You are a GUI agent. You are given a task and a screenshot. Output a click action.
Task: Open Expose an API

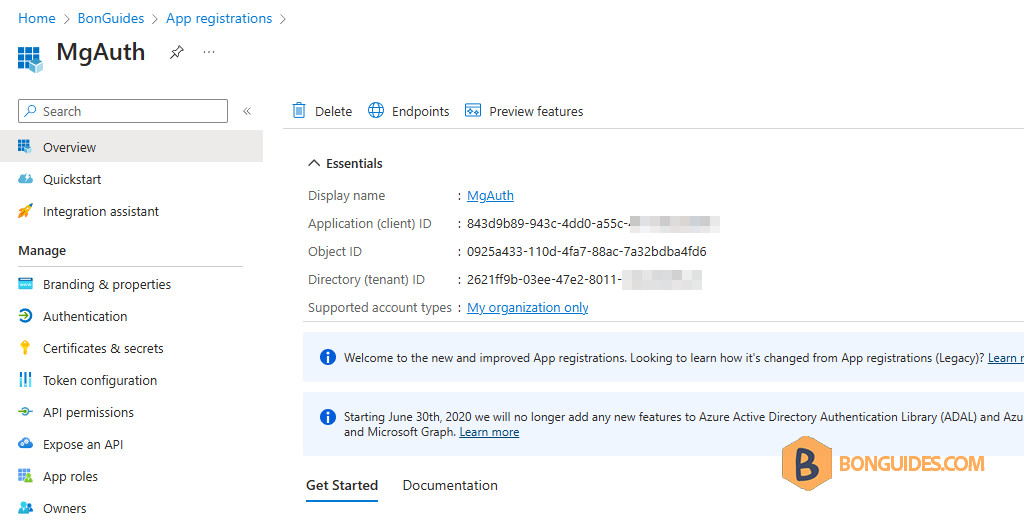click(x=83, y=445)
